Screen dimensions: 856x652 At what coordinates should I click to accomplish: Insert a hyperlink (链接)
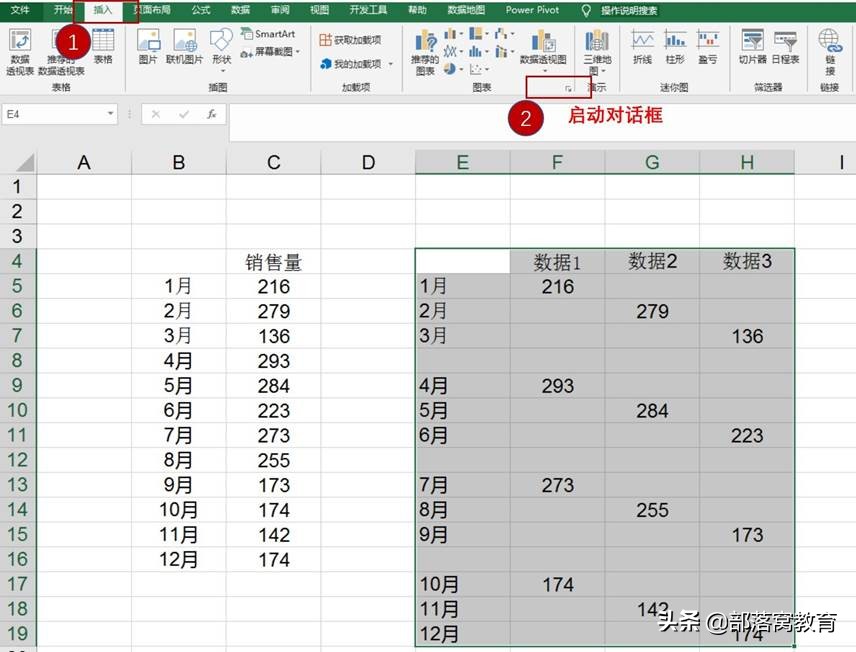point(830,52)
